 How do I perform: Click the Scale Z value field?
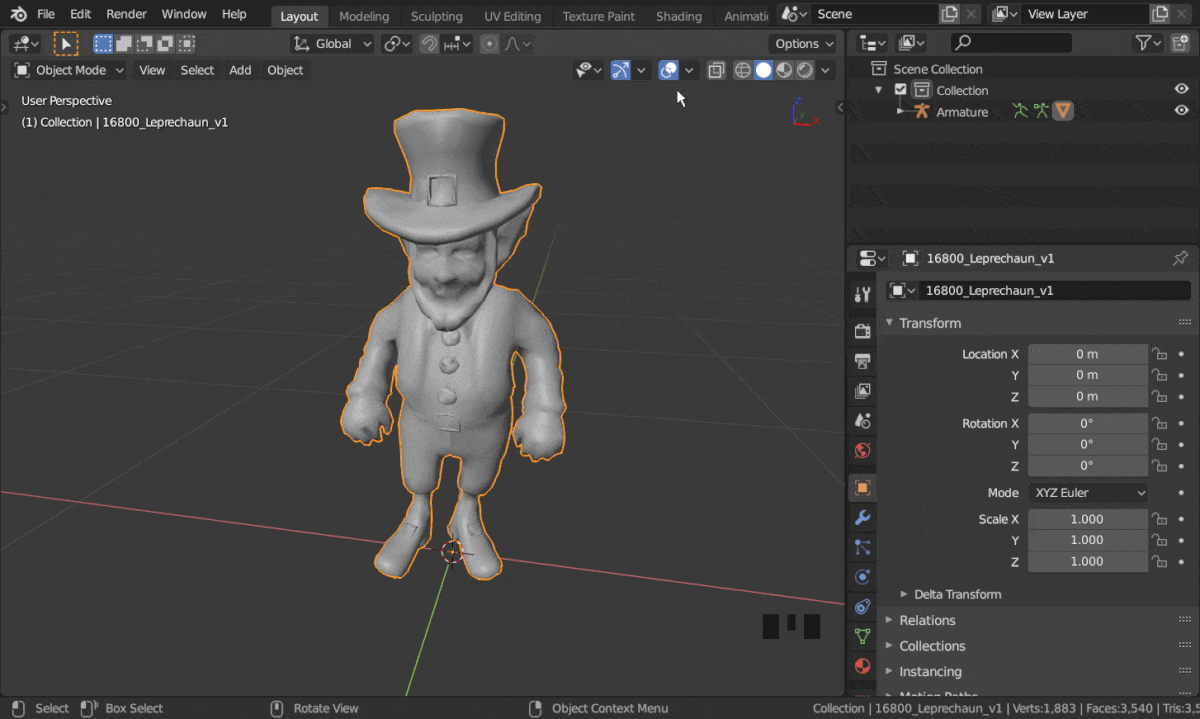tap(1087, 561)
